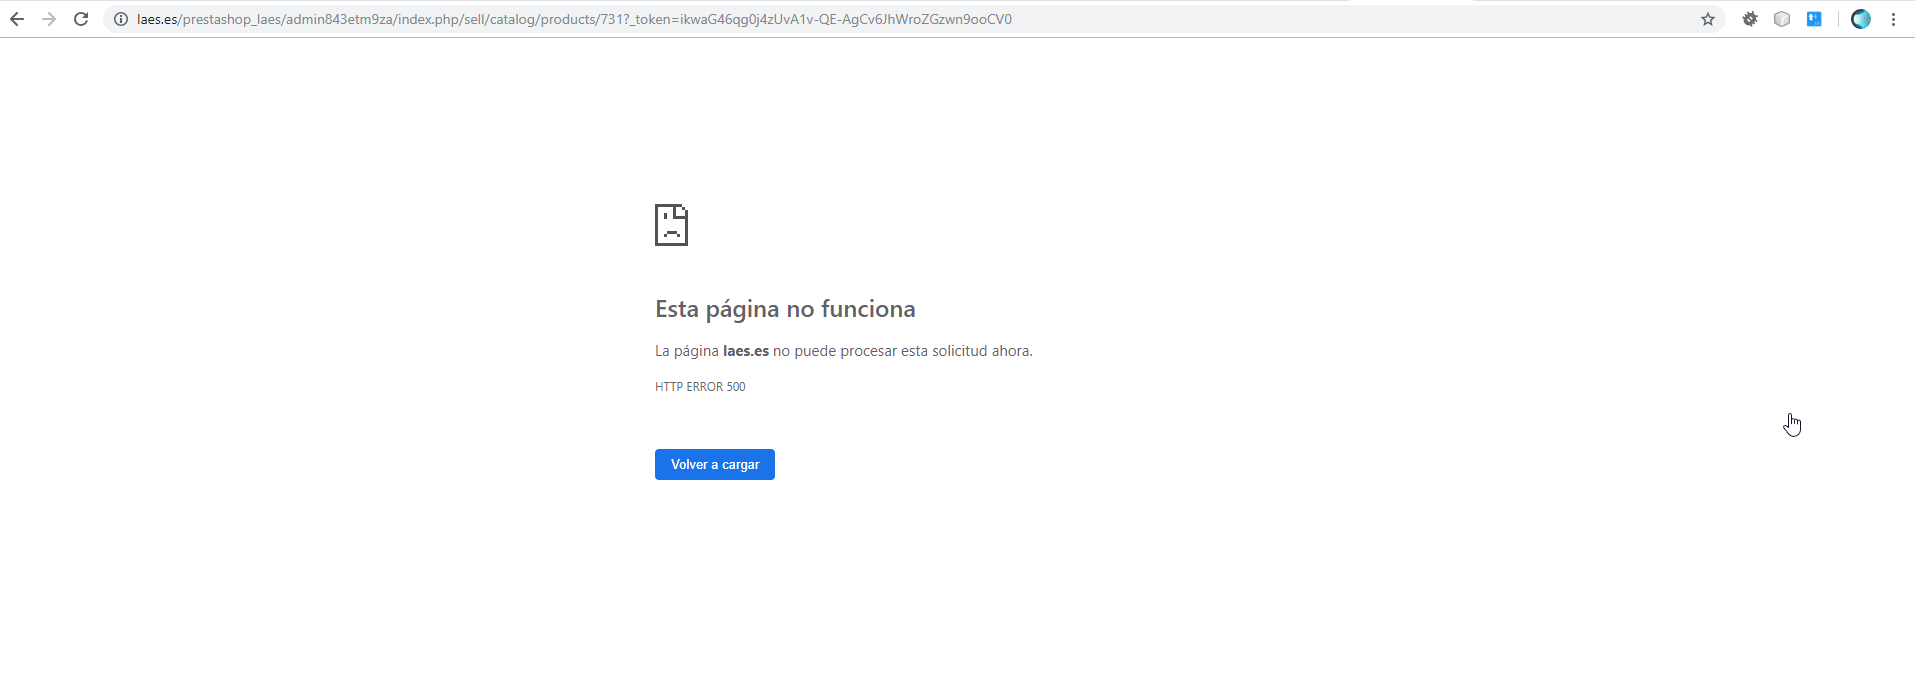Go back with the browser back arrow
Image resolution: width=1915 pixels, height=690 pixels.
point(17,19)
